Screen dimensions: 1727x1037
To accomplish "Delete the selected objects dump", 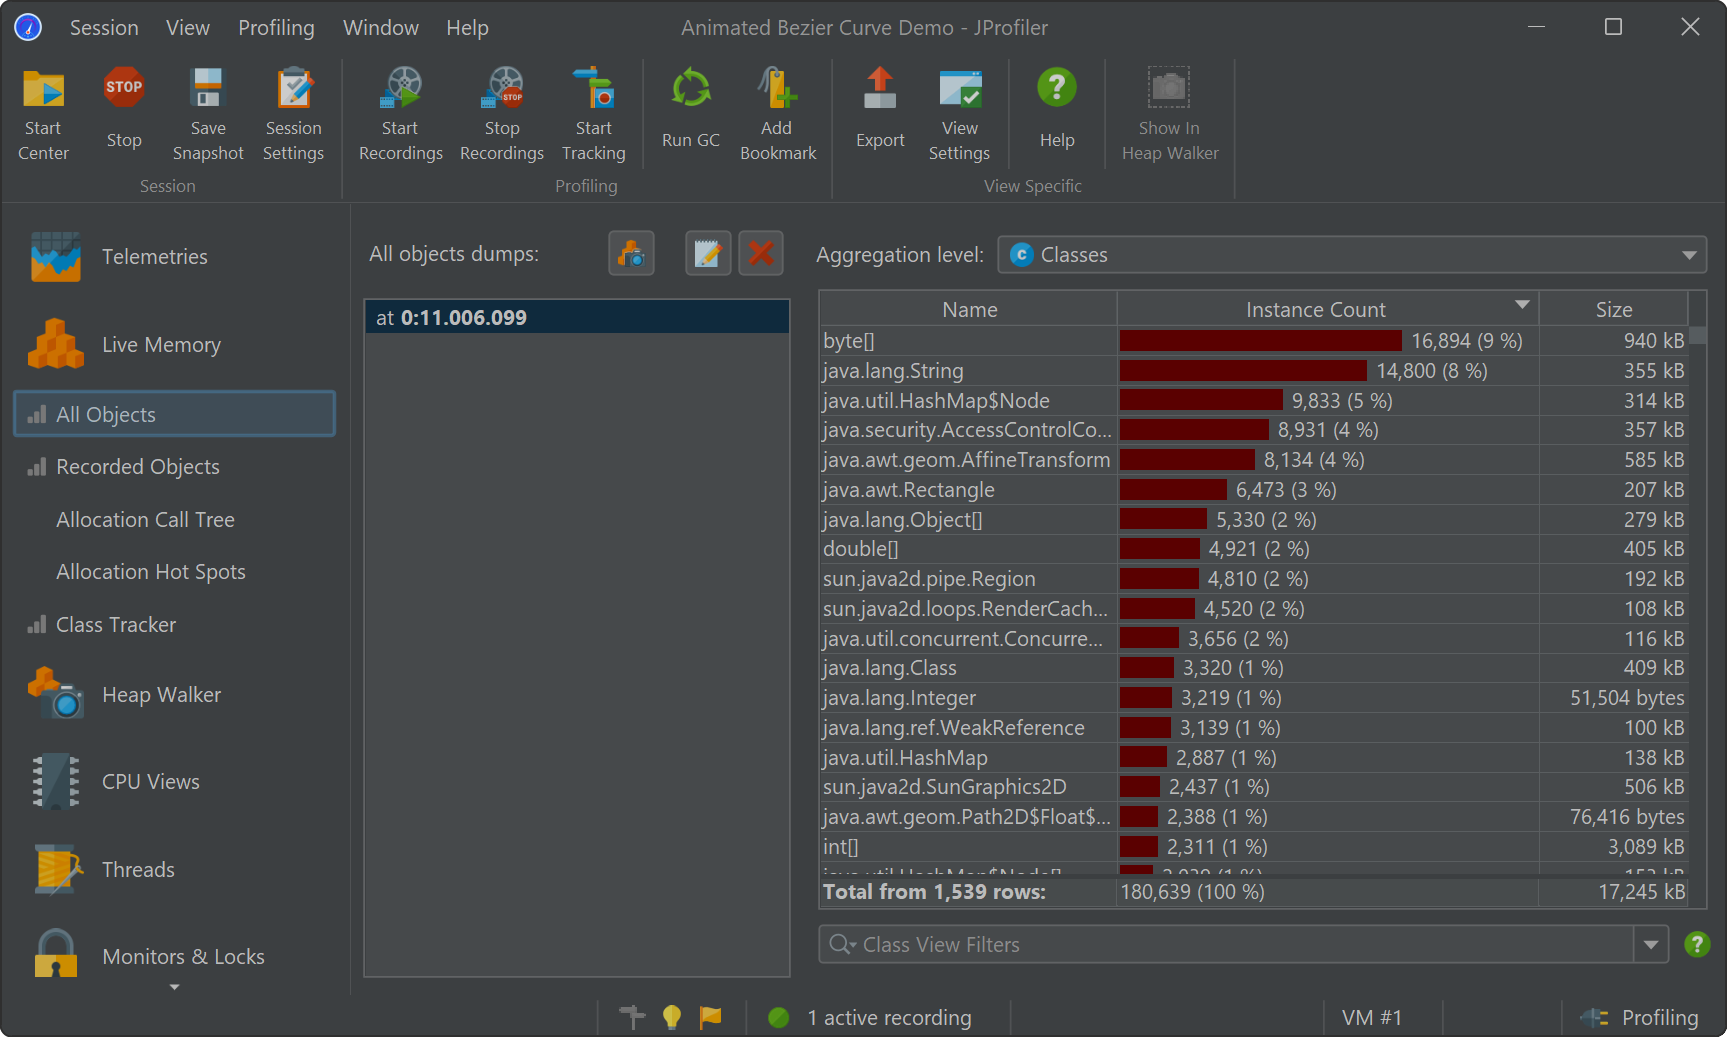I will pos(761,254).
